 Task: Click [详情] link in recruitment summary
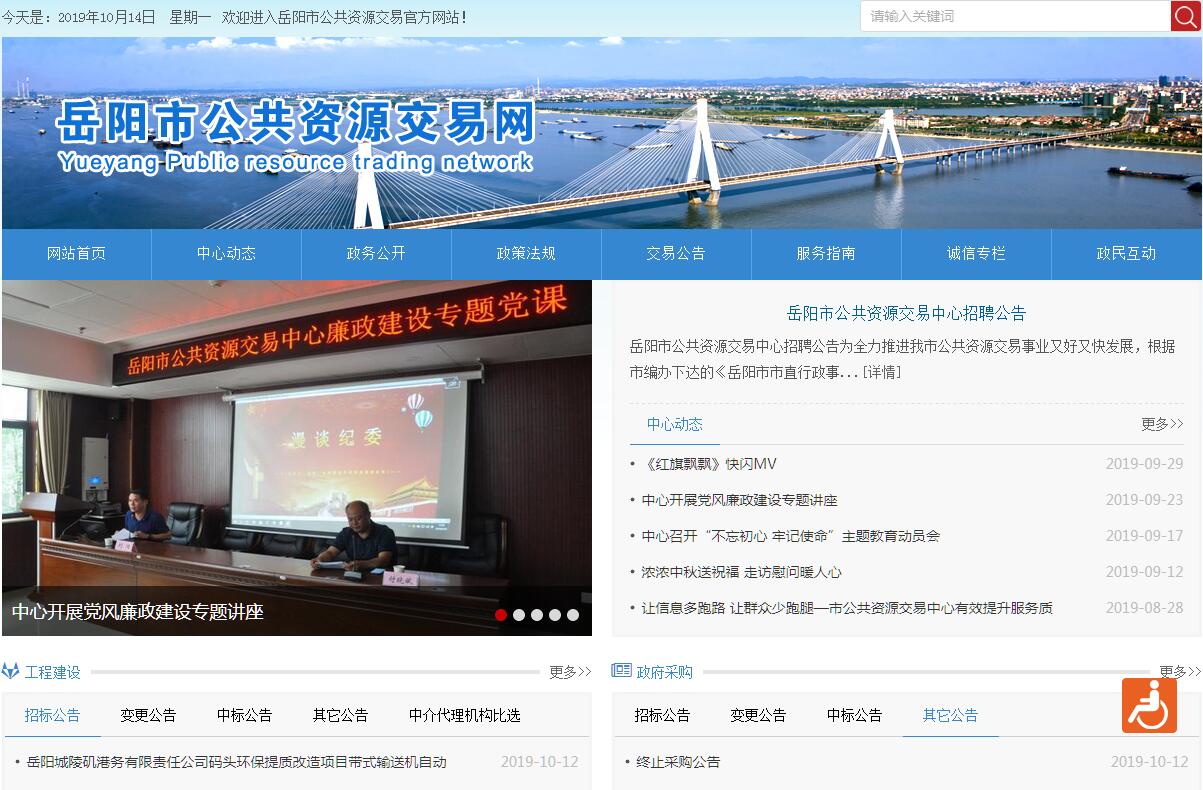coord(881,372)
